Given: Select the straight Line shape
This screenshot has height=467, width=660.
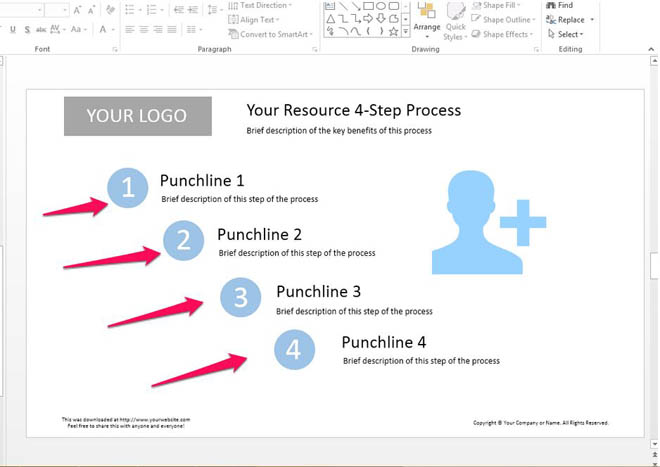Looking at the screenshot, I should [x=343, y=6].
